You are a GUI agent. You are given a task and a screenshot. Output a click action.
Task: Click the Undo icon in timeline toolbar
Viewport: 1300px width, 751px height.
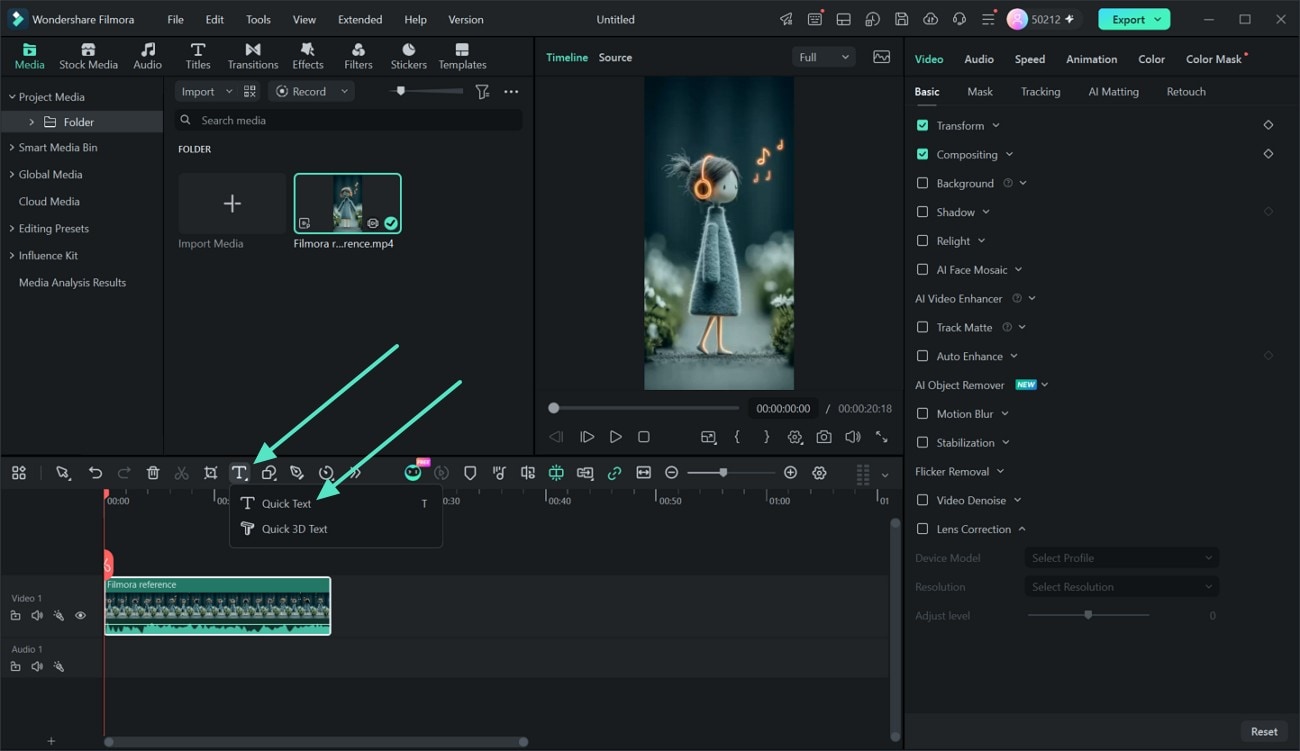tap(95, 473)
